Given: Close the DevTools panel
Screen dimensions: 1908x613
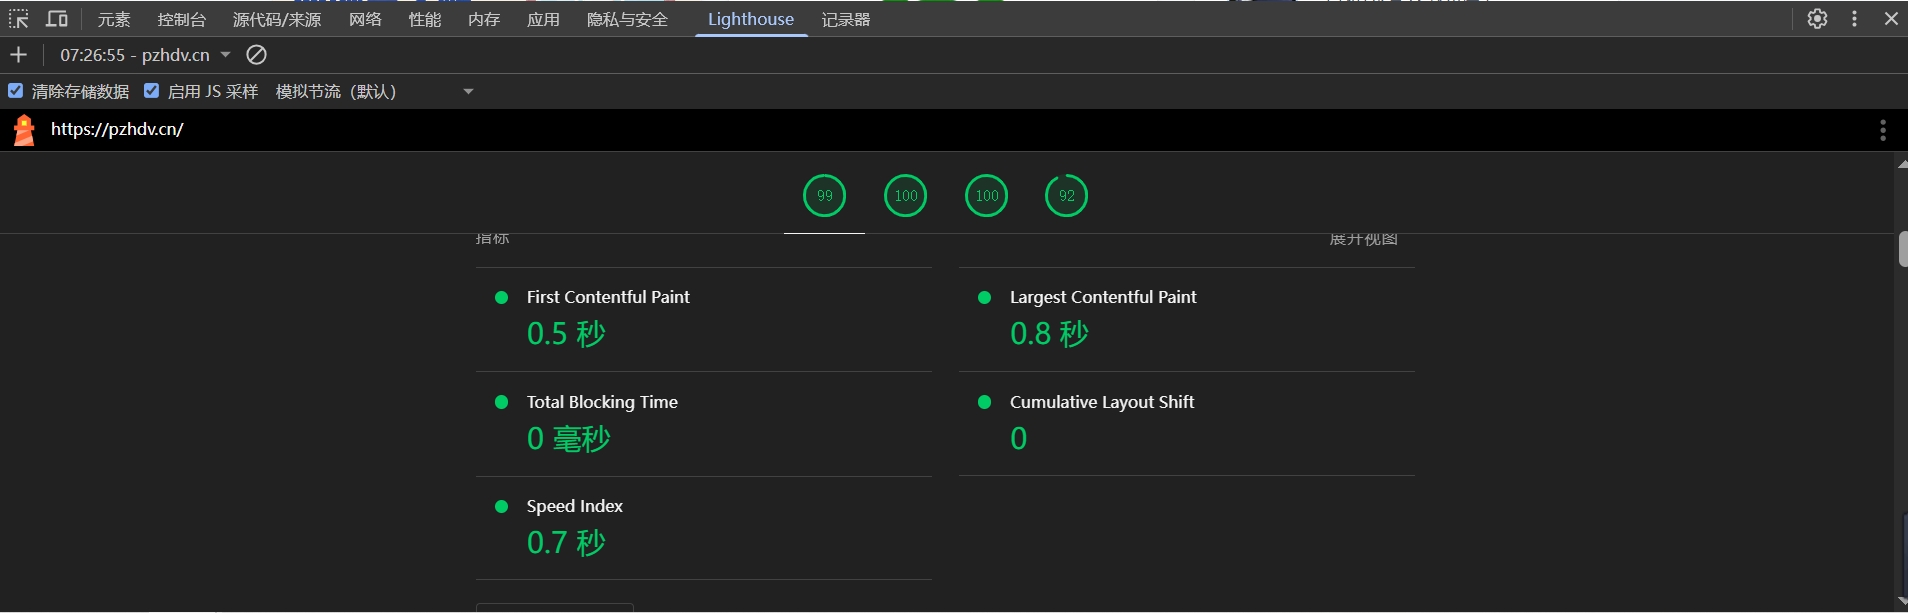Looking at the screenshot, I should pyautogui.click(x=1890, y=19).
